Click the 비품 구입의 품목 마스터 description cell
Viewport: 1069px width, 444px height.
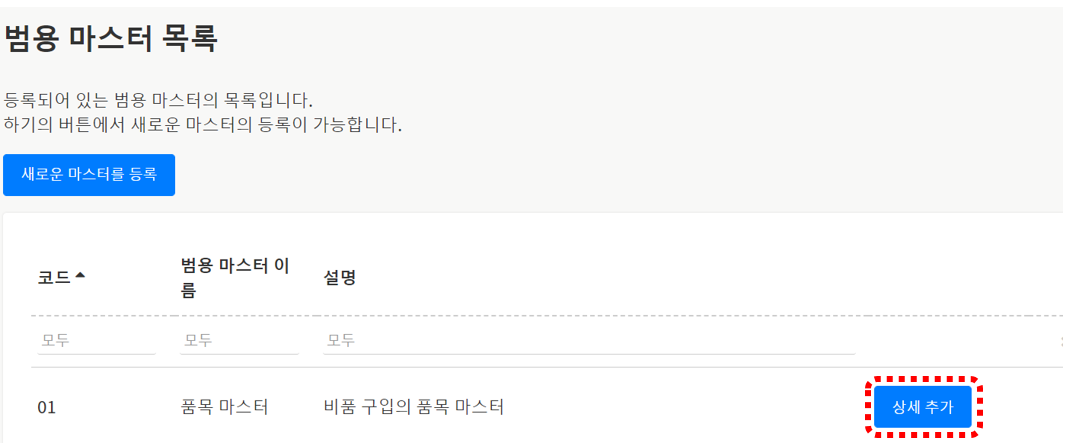(413, 407)
